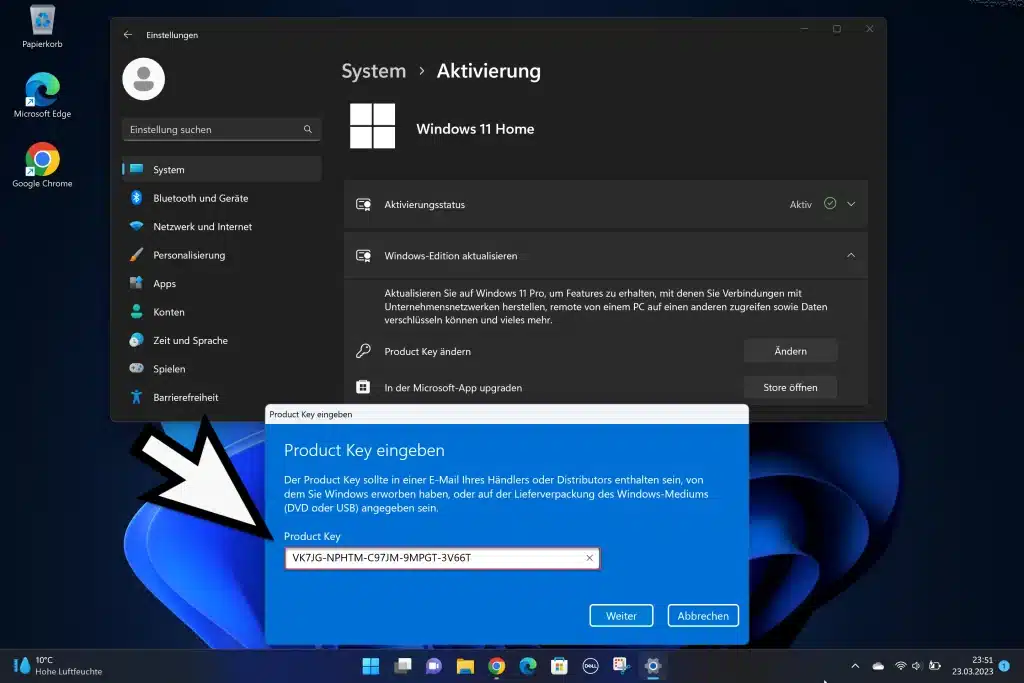Click the store icon beside Microsoft-App upgraden

(x=363, y=387)
